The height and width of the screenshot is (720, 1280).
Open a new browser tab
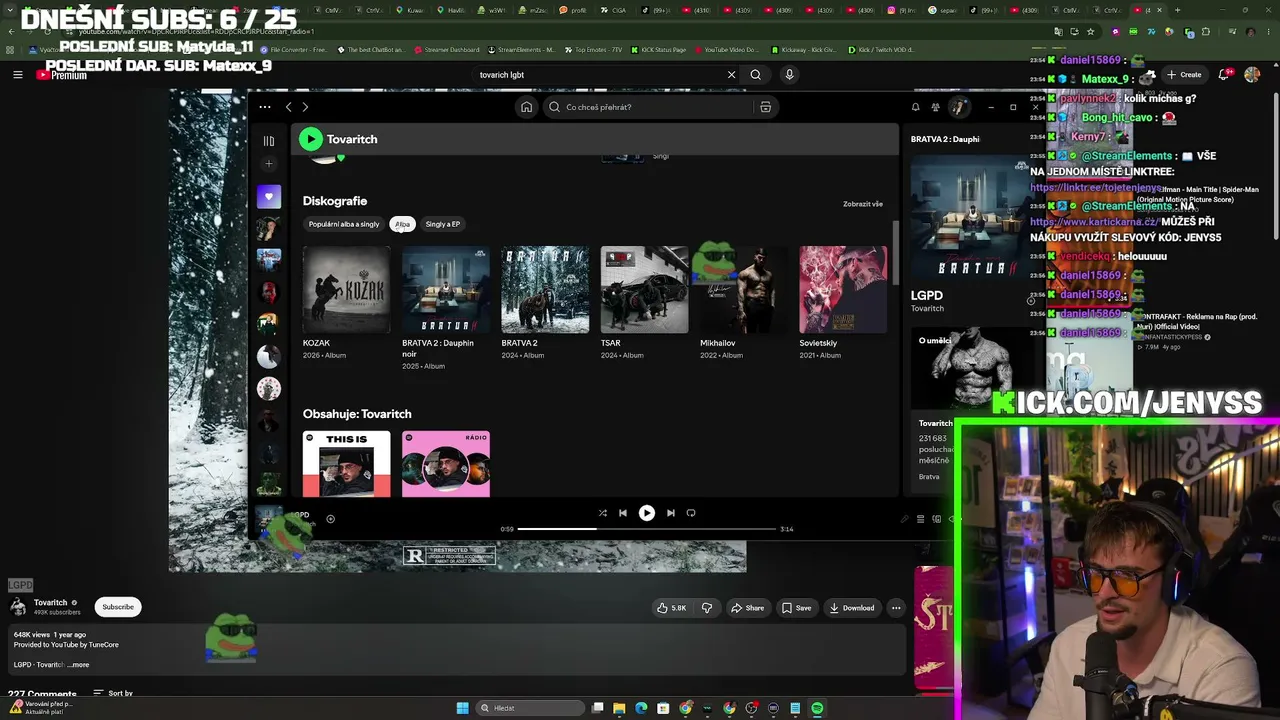1177,10
